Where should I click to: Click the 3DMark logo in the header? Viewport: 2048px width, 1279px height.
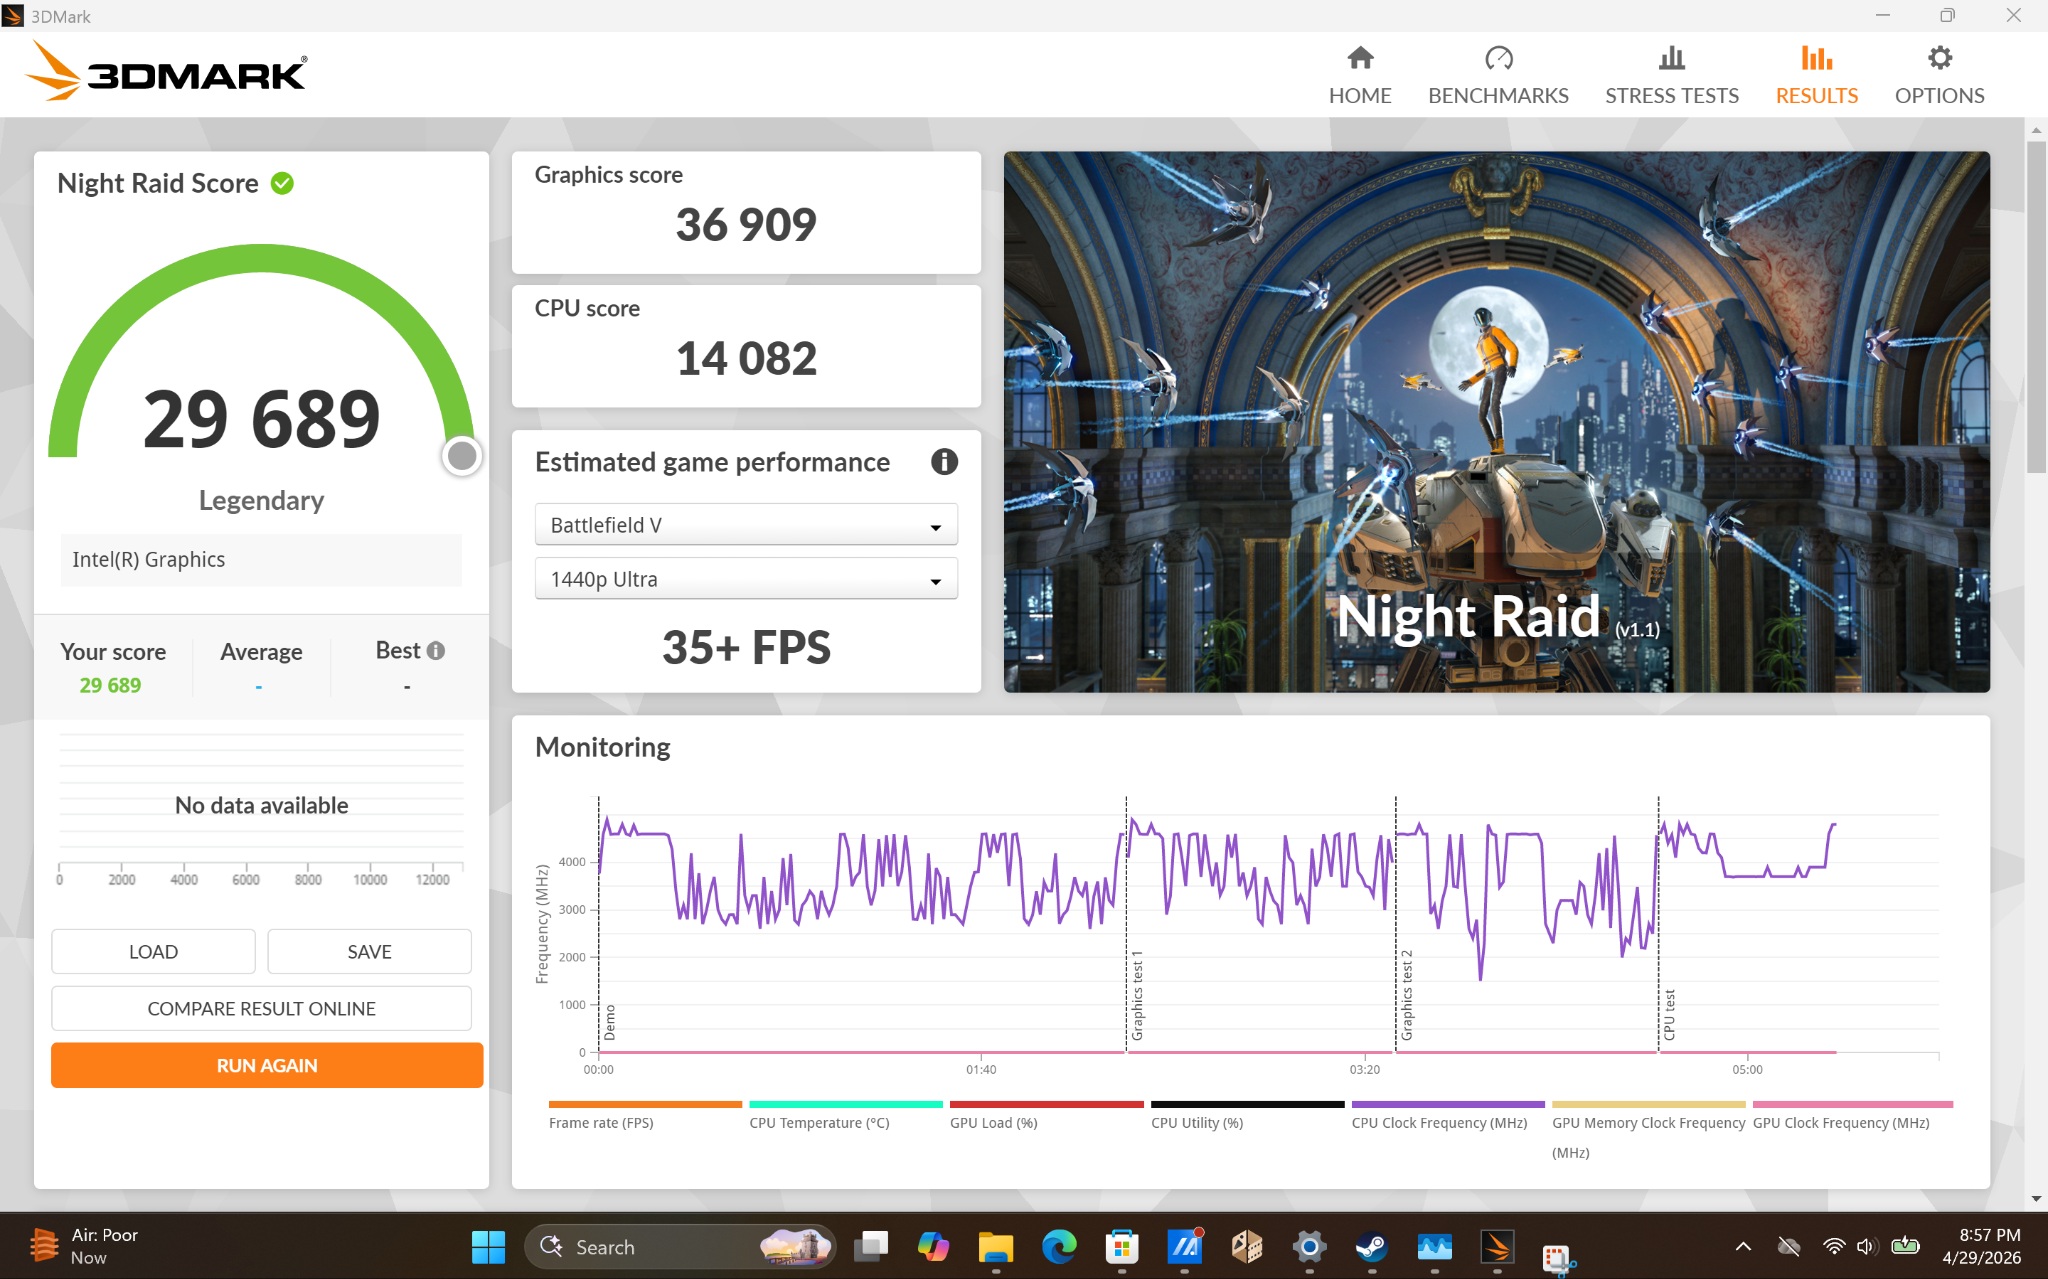click(166, 72)
